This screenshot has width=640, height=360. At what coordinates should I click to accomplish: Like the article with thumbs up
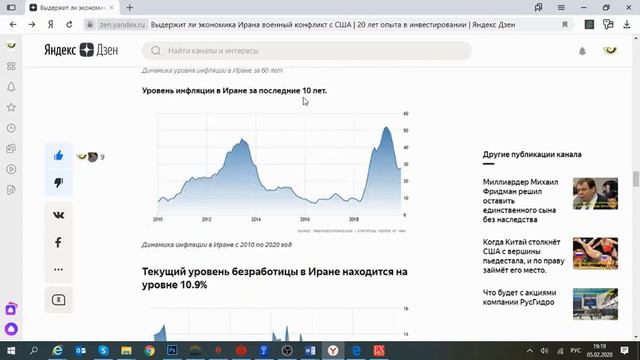58,156
